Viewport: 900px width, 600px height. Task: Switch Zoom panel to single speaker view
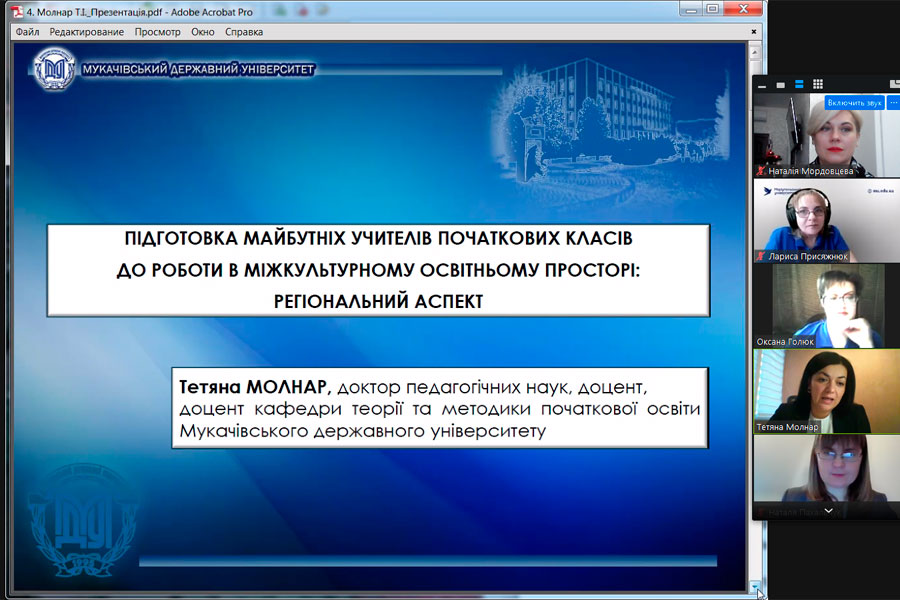click(781, 85)
